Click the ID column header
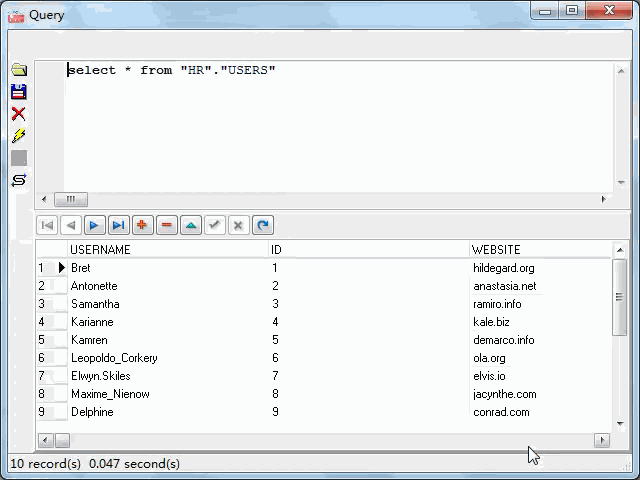Screen dimensions: 640x480 [x=277, y=249]
